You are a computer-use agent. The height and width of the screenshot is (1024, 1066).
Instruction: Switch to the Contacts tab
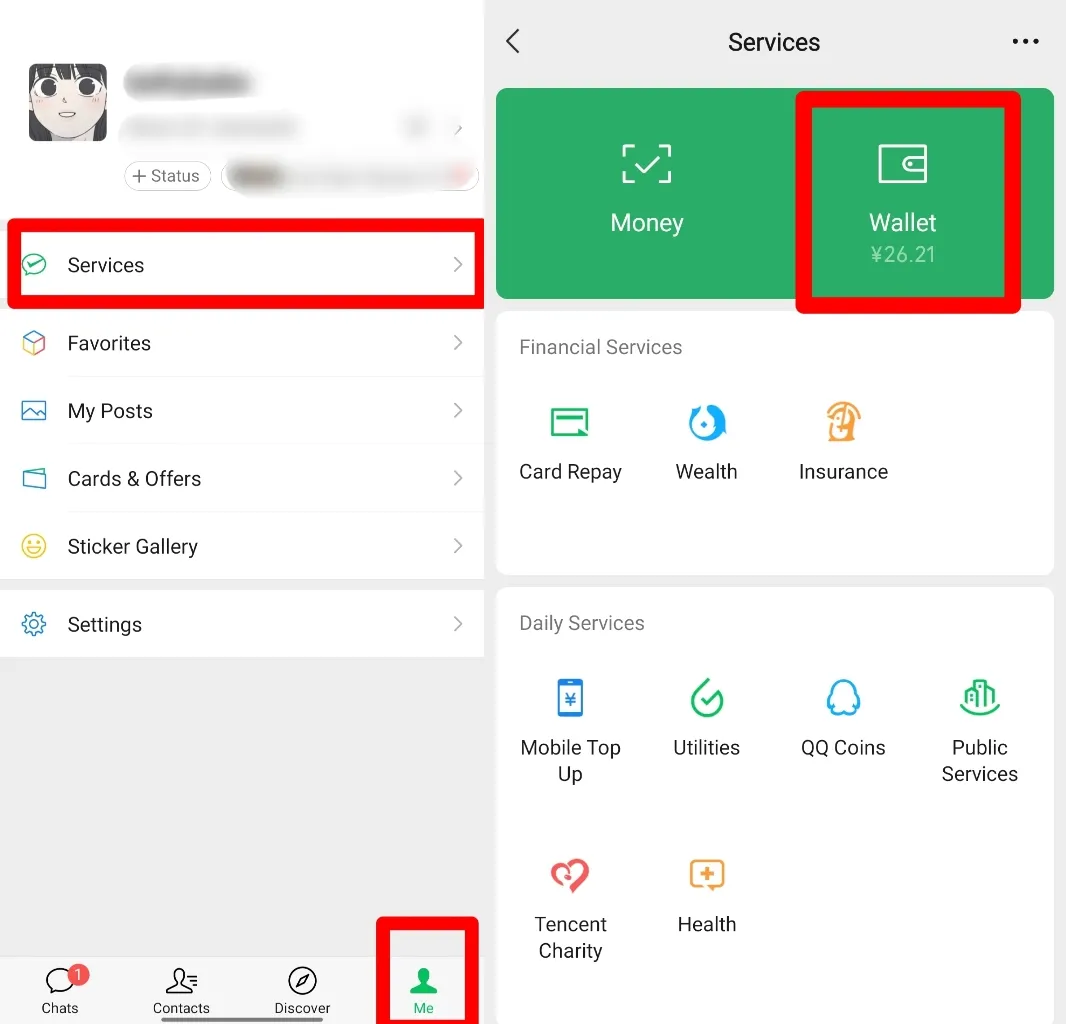click(x=181, y=990)
